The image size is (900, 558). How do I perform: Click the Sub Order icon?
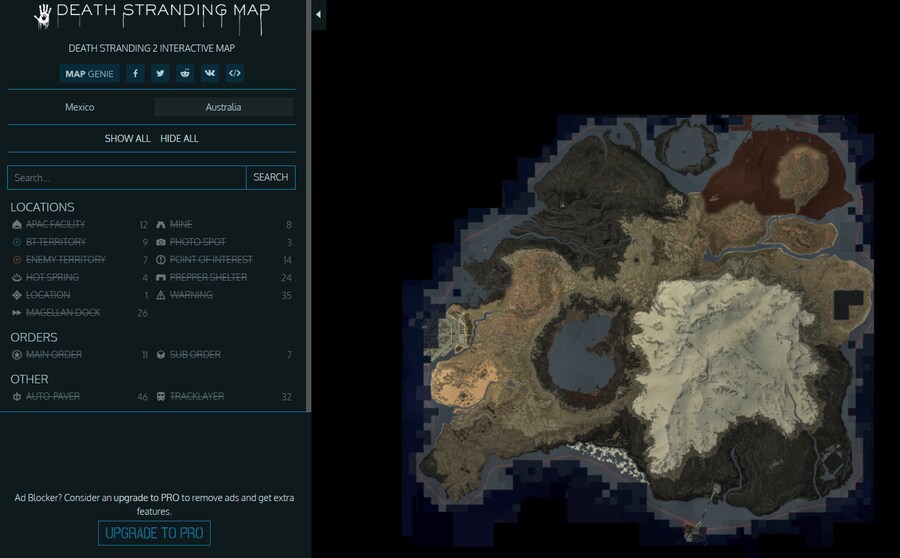pyautogui.click(x=161, y=355)
